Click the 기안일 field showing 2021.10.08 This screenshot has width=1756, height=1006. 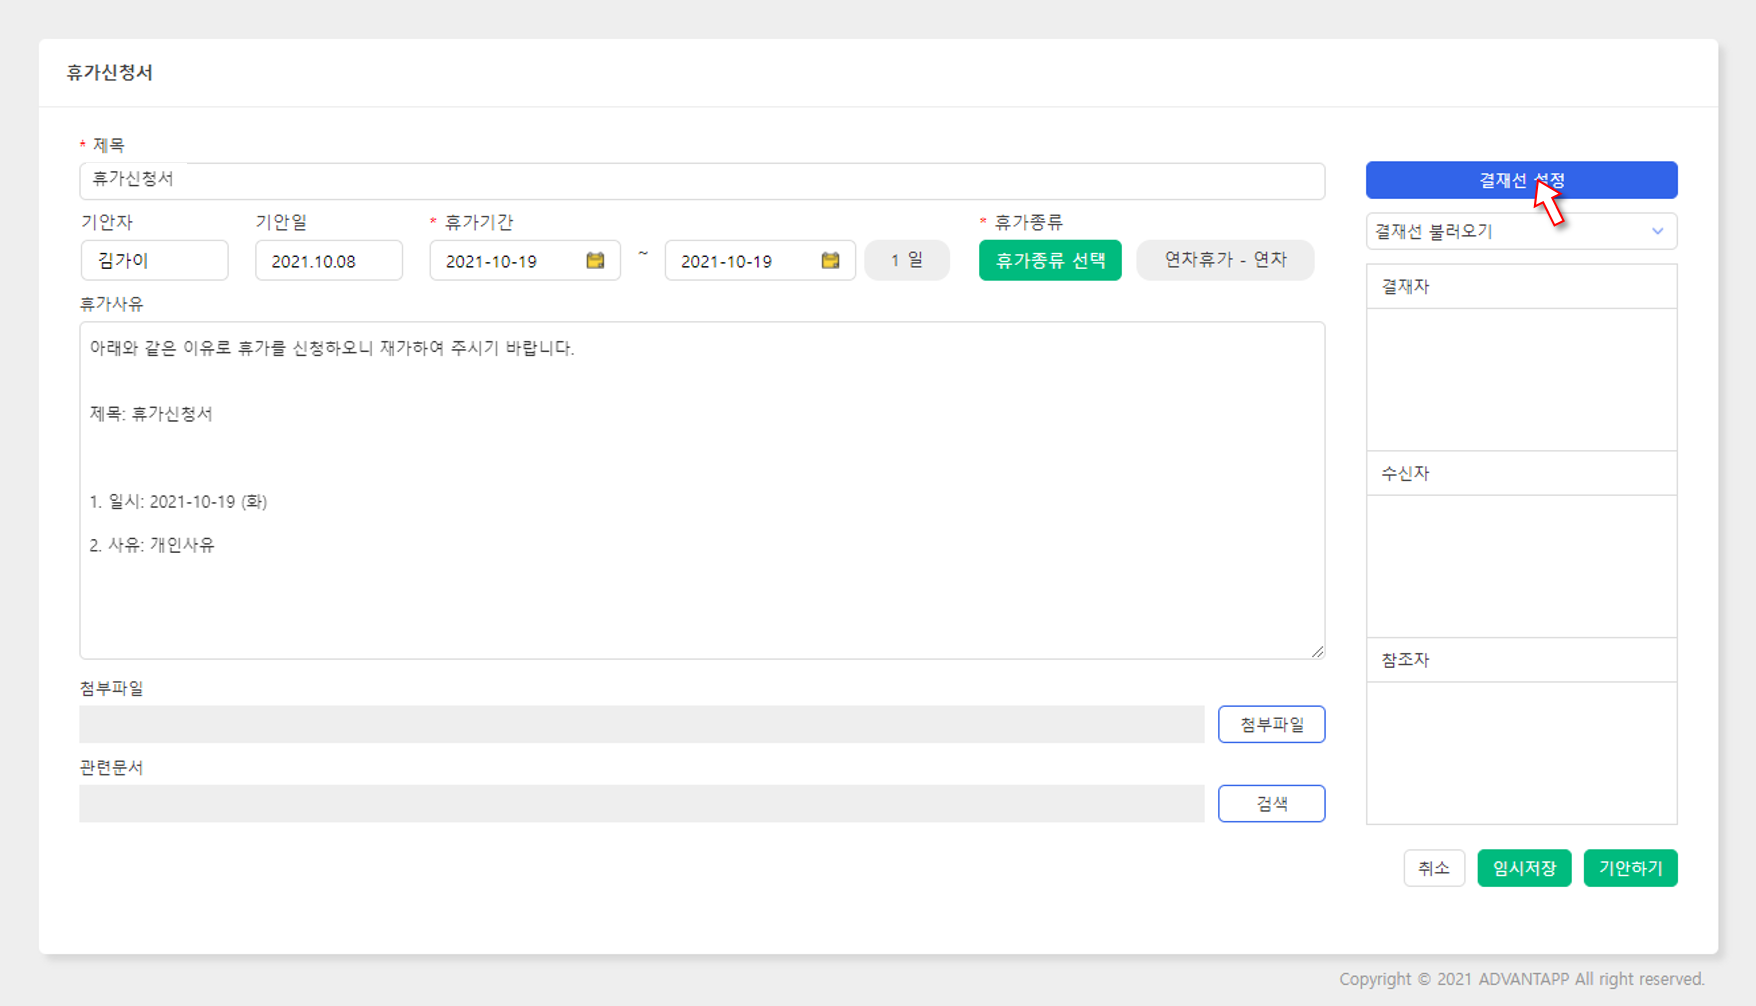(x=329, y=260)
